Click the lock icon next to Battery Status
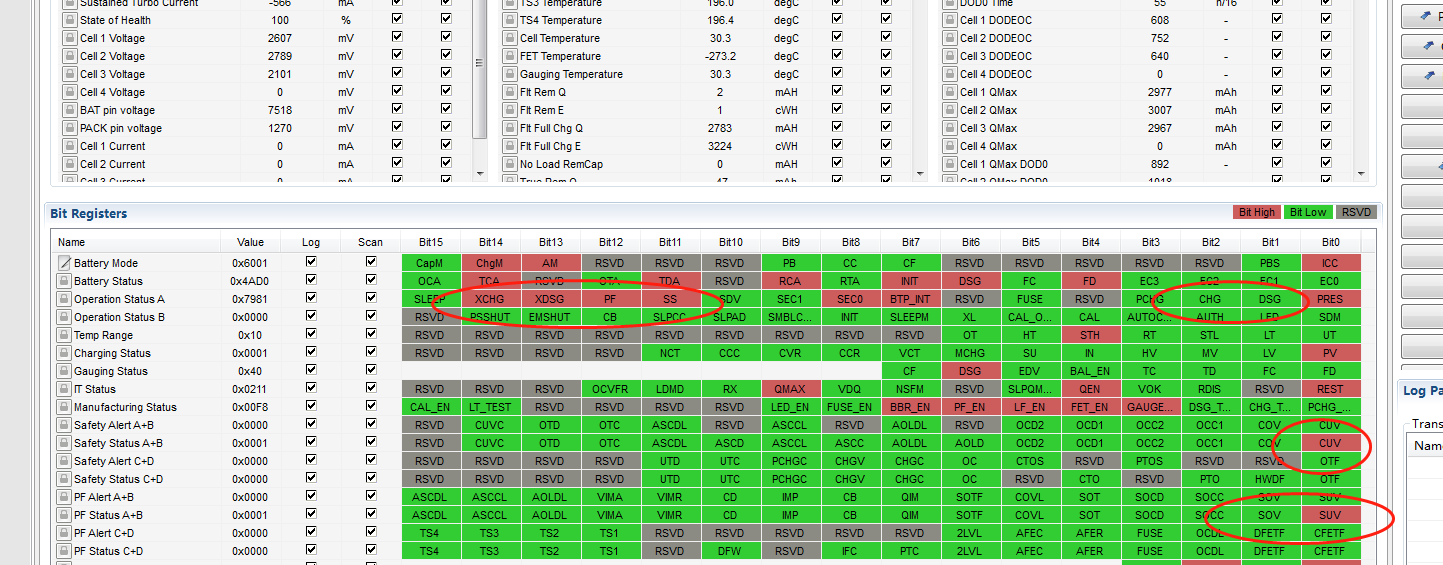1443x565 pixels. pos(65,281)
